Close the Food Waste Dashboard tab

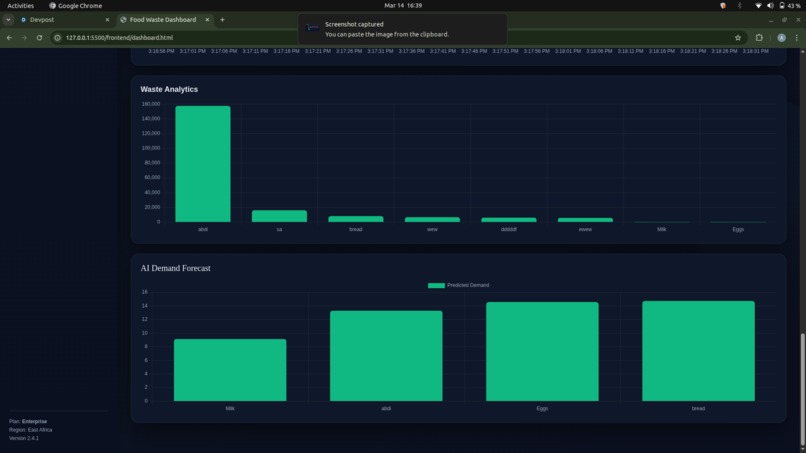tap(207, 20)
